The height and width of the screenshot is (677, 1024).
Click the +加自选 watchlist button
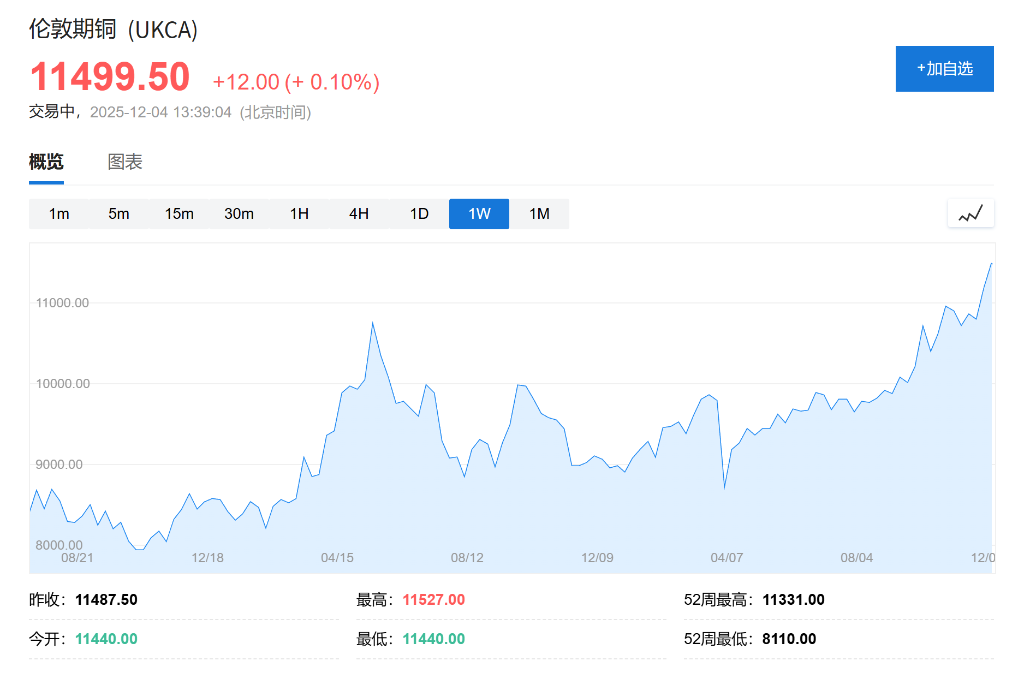tap(944, 68)
